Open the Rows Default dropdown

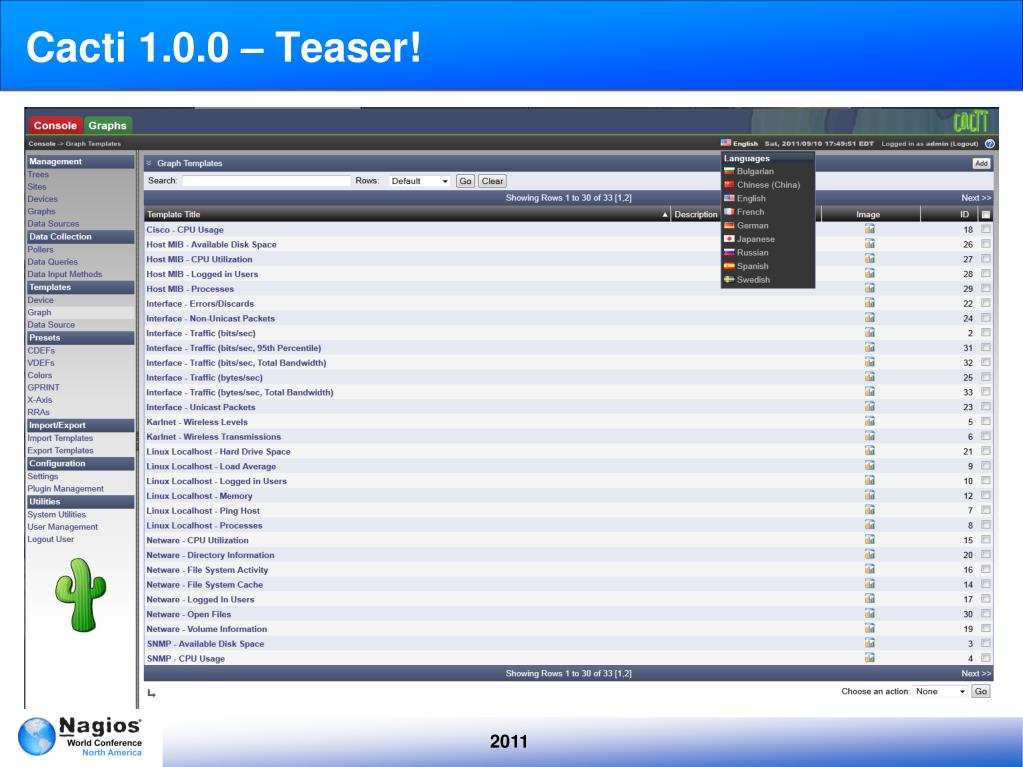pyautogui.click(x=419, y=181)
